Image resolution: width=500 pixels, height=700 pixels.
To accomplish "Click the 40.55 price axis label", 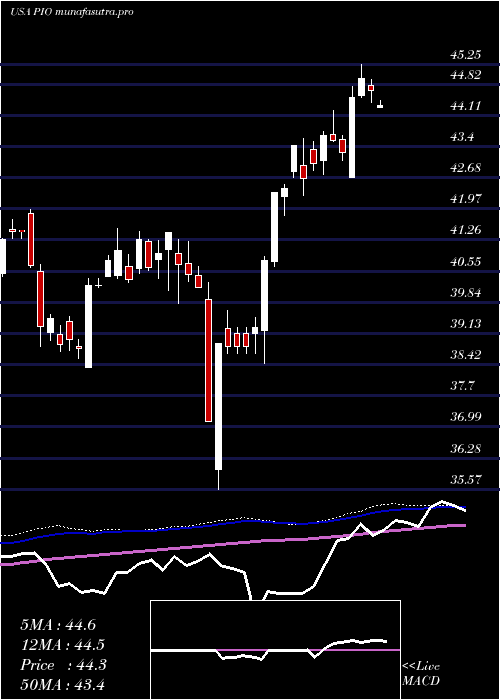I will (466, 262).
